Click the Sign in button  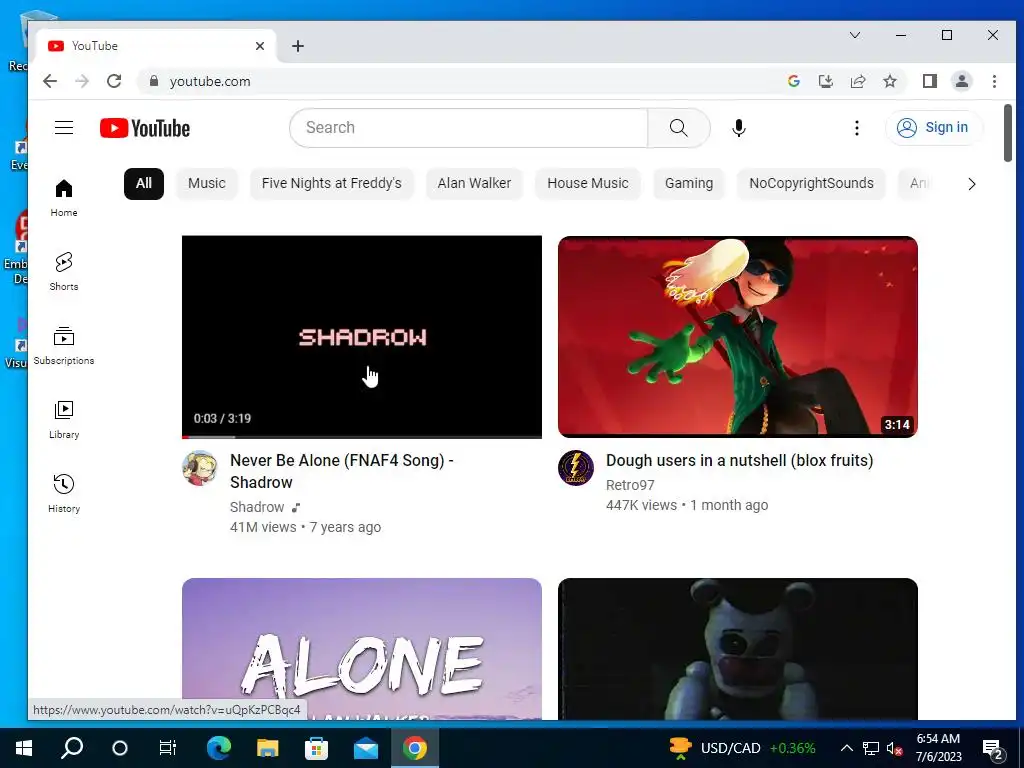pyautogui.click(x=933, y=127)
